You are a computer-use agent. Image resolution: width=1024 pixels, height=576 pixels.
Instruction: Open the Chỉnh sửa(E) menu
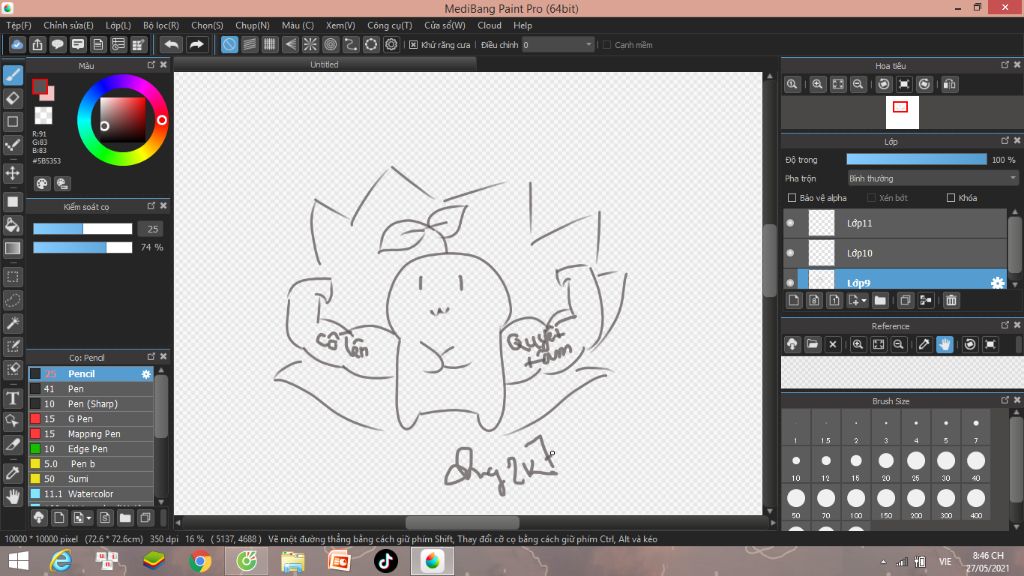(69, 25)
